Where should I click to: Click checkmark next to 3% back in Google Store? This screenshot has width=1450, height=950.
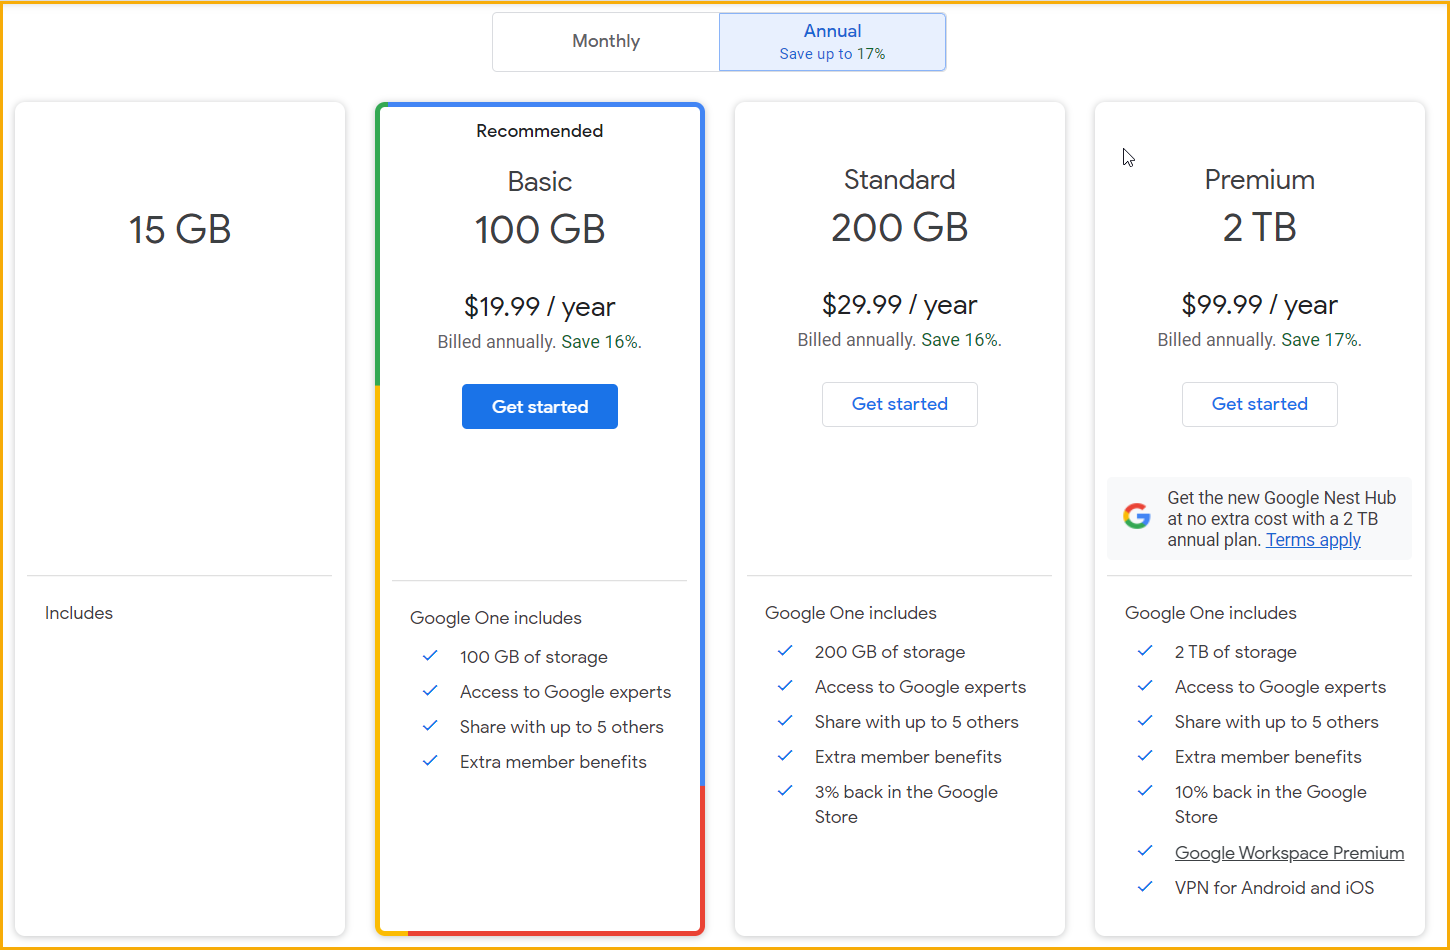pos(785,791)
